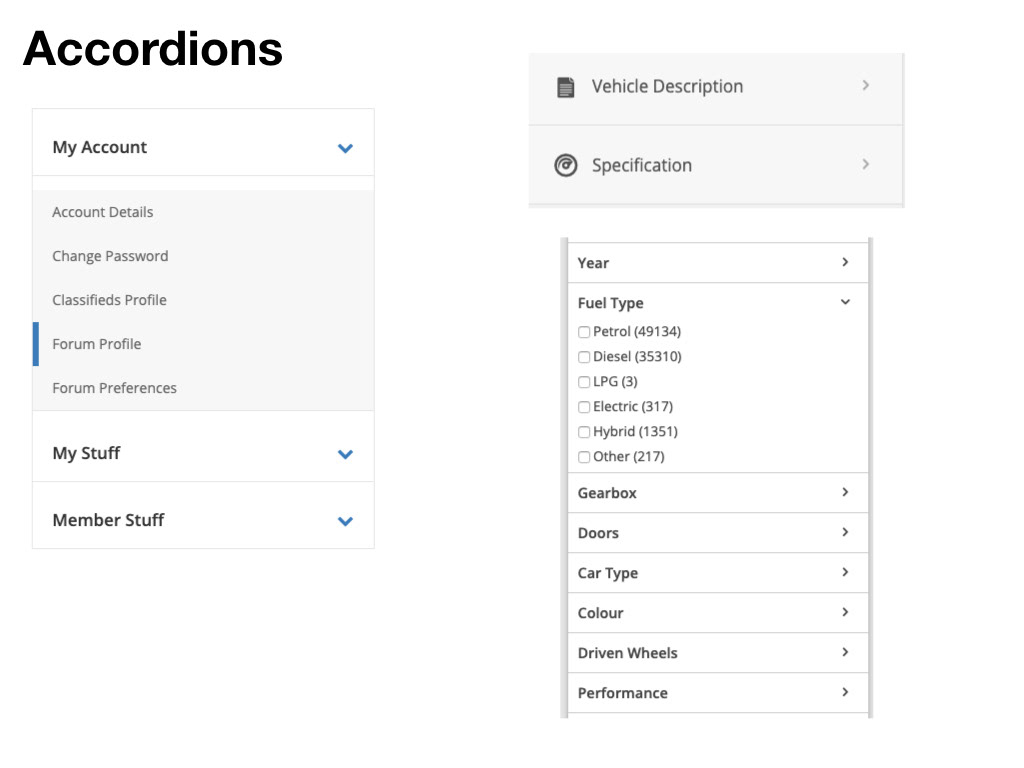Click the My Account header label

coord(100,148)
